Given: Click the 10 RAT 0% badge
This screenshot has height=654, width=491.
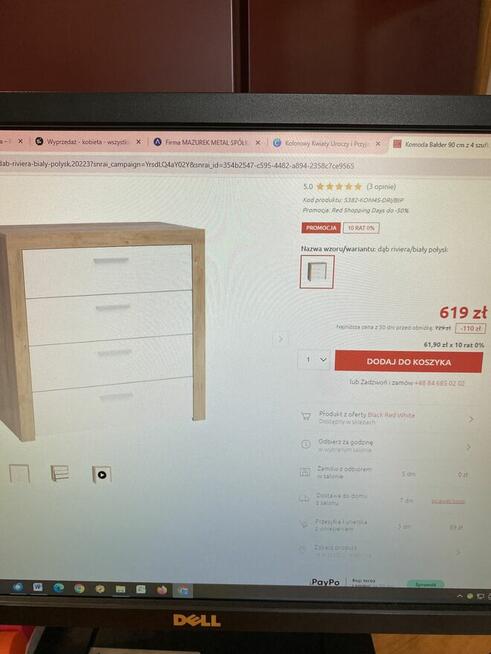Looking at the screenshot, I should (361, 228).
